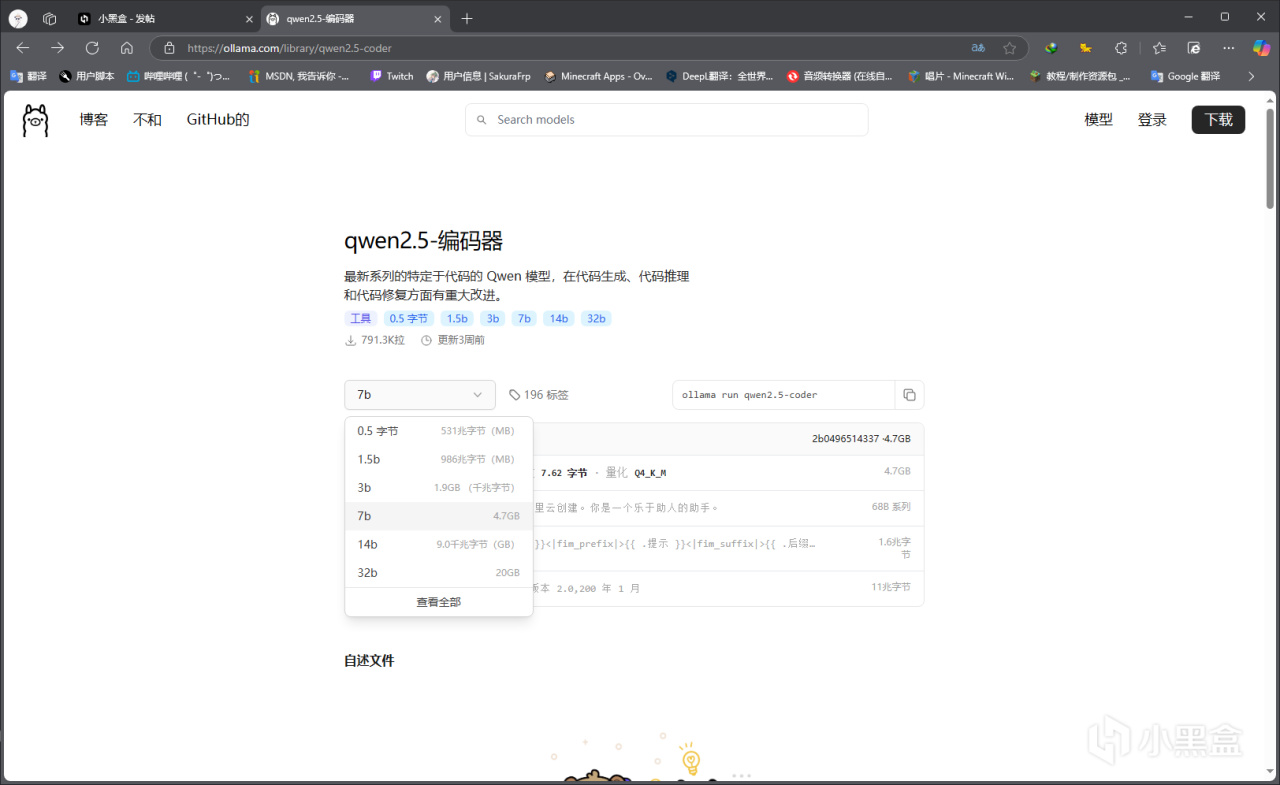Open the Minecraft Apps bookmark
This screenshot has height=785, width=1280.
tap(598, 76)
